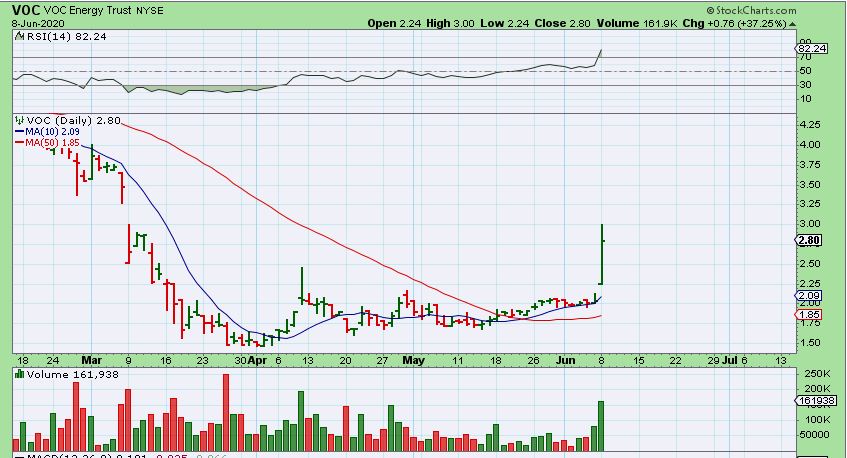Image resolution: width=847 pixels, height=458 pixels.
Task: Click the Volume legend bar icon
Action: 19,374
